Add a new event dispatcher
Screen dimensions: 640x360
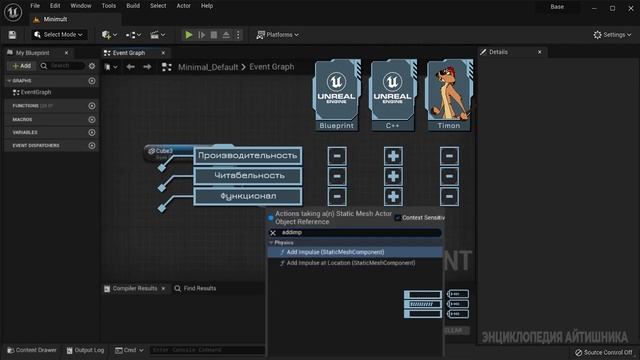pyautogui.click(x=92, y=145)
